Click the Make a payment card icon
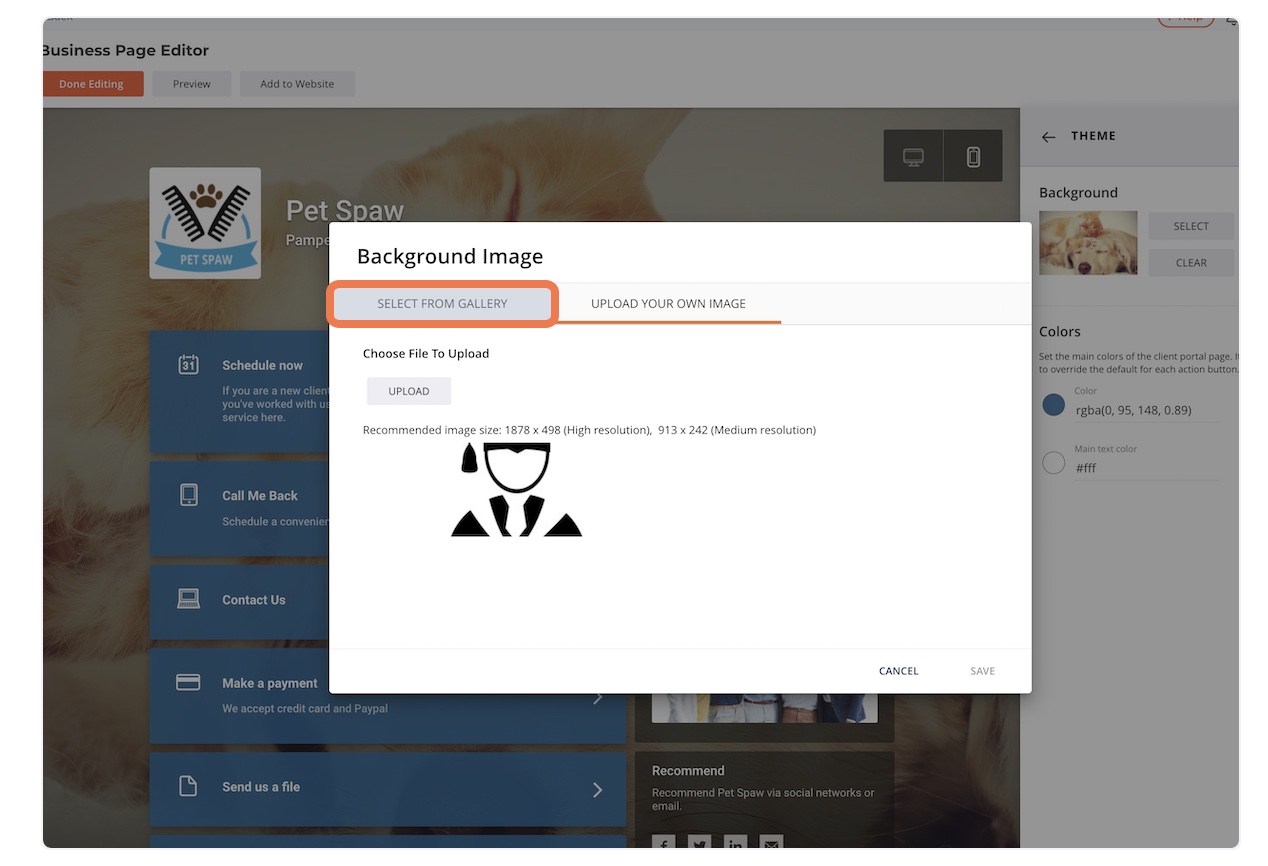This screenshot has height=866, width=1268. (x=188, y=682)
